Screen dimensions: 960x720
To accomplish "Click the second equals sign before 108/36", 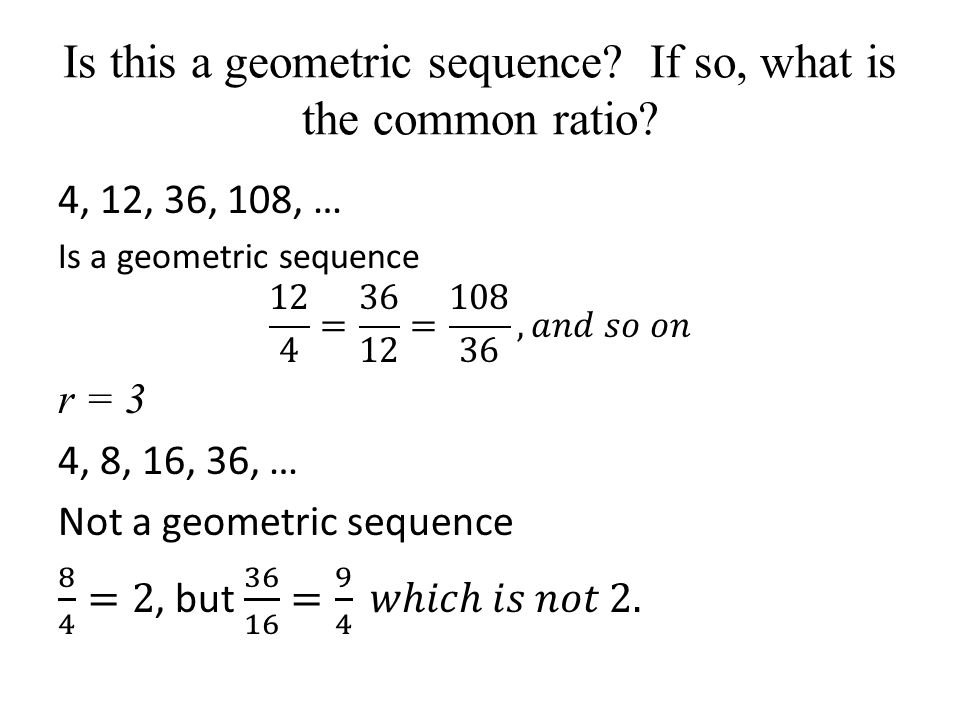I will tap(424, 326).
